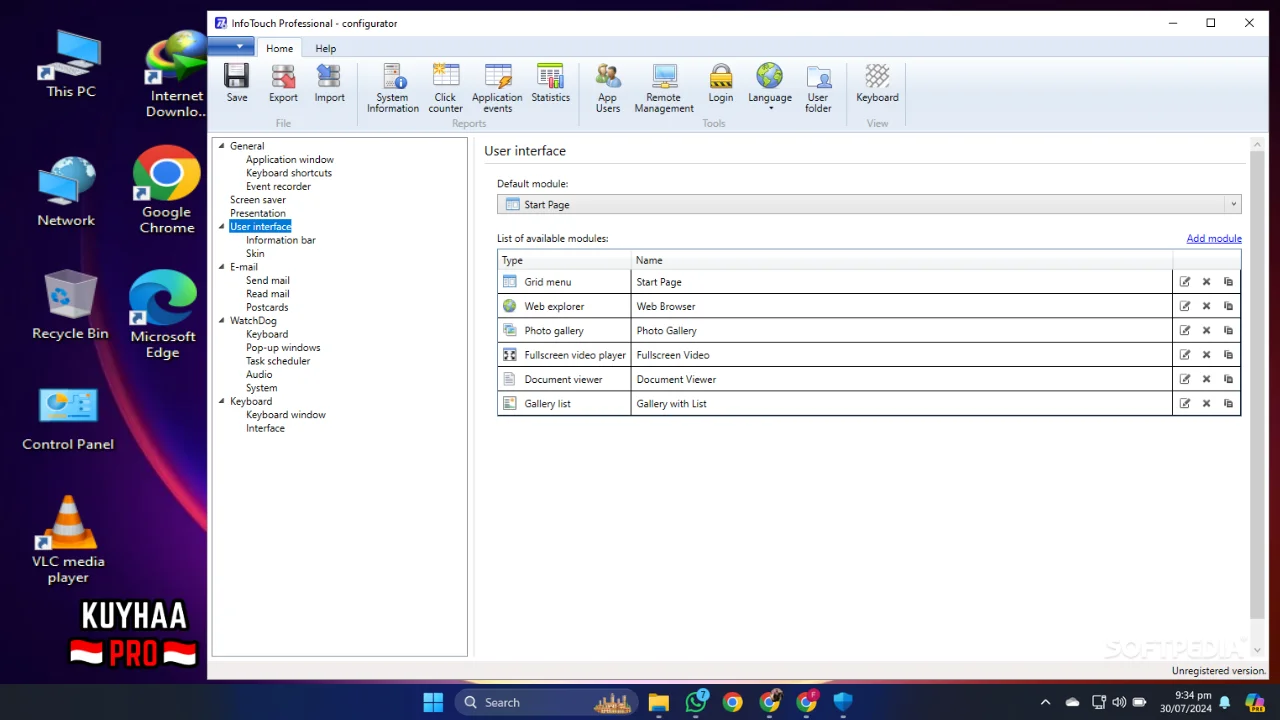Open Application events report

click(x=497, y=88)
